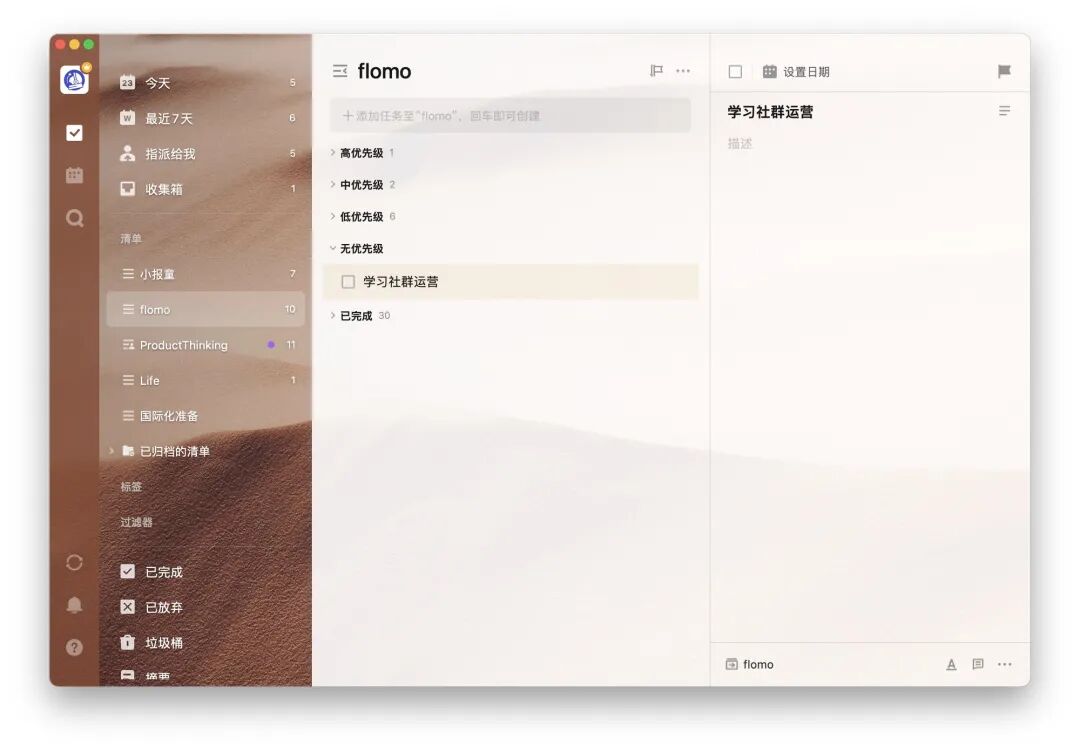Image resolution: width=1080 pixels, height=752 pixels.
Task: Collapse the 无优先级 group
Action: coord(333,248)
